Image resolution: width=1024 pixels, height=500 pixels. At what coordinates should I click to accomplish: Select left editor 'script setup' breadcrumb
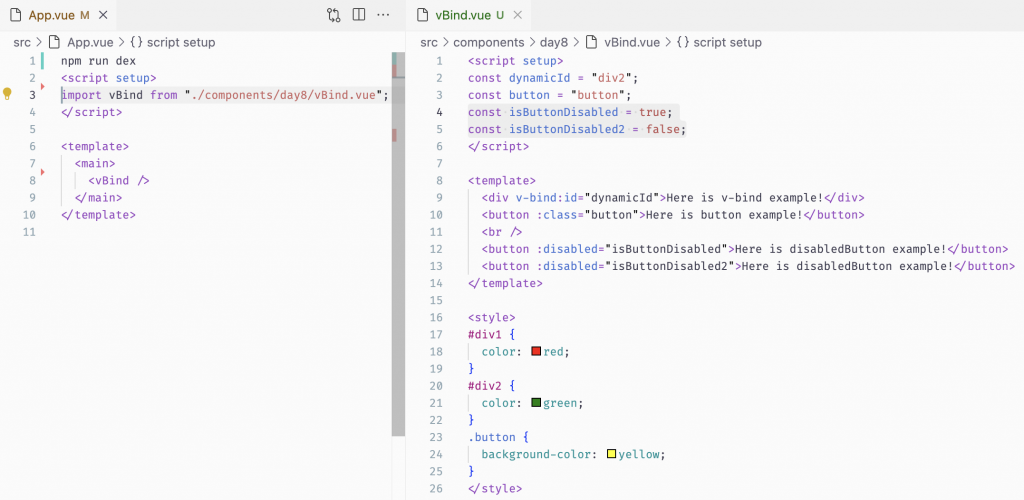[x=181, y=42]
